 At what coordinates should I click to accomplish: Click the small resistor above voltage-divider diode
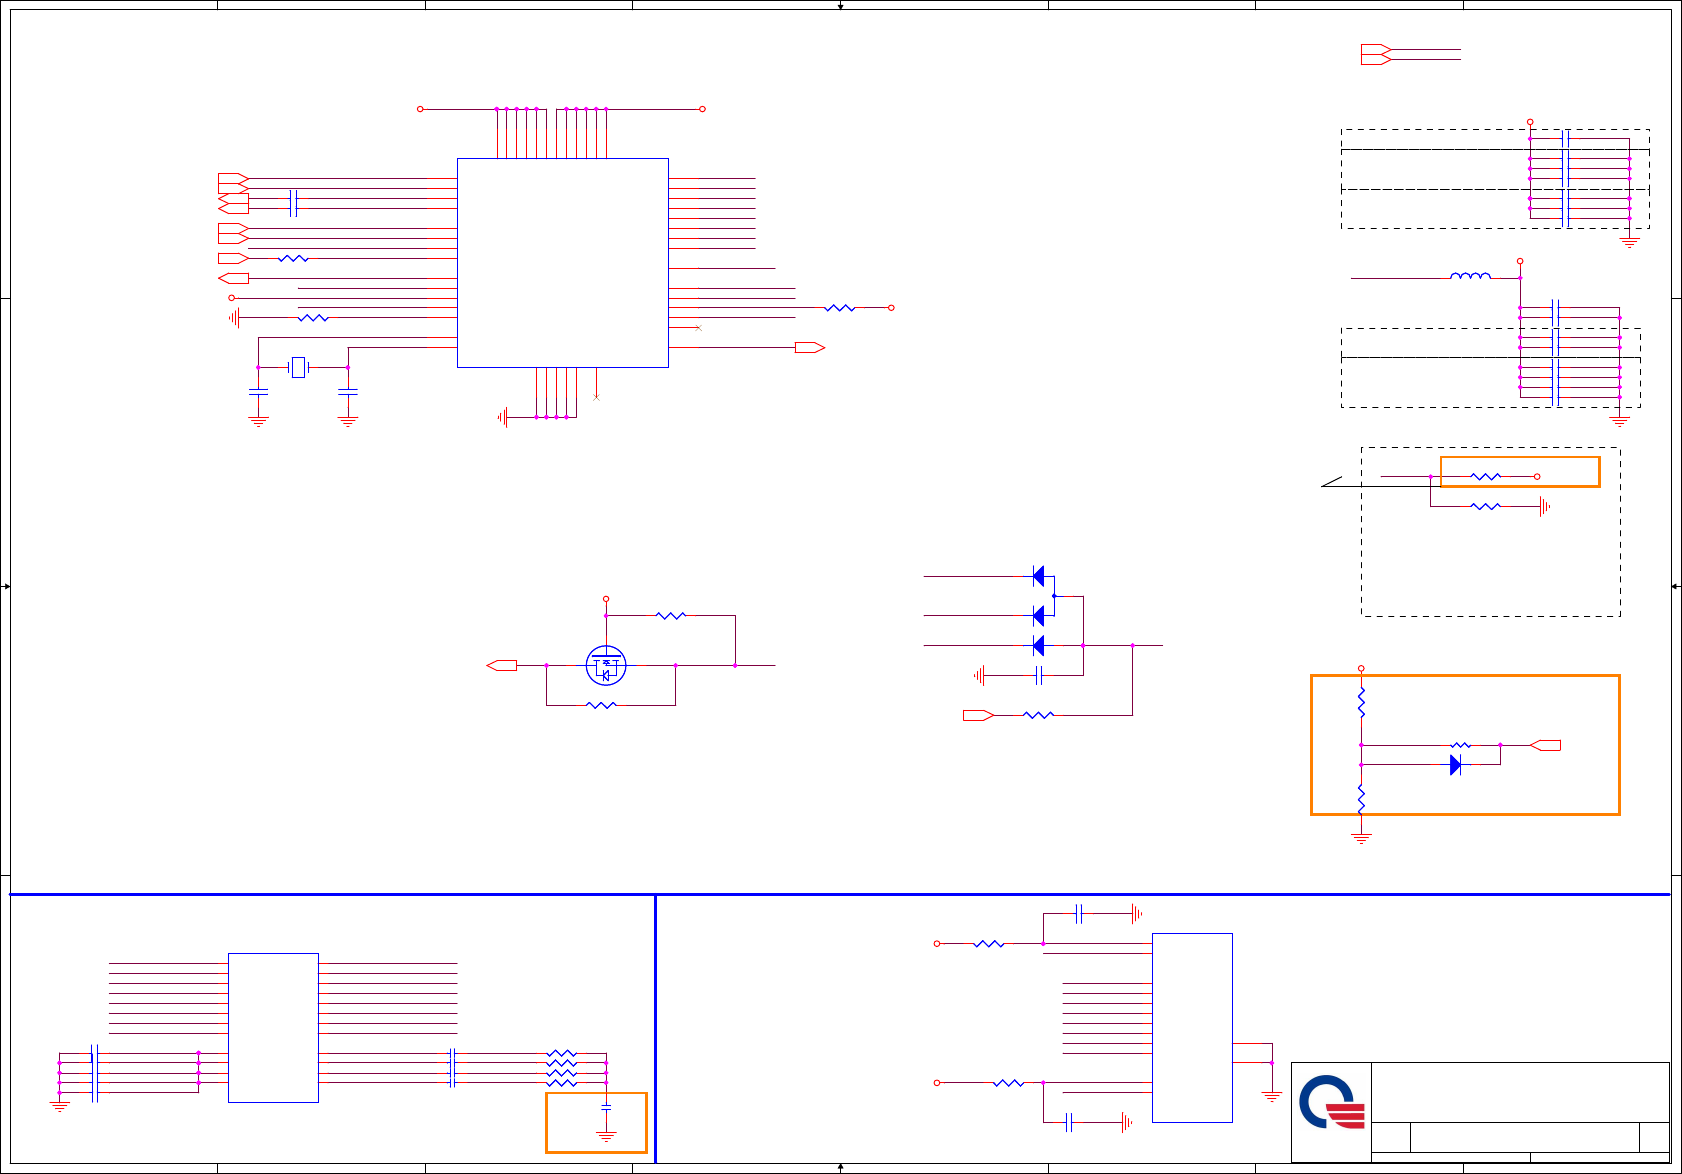(x=1461, y=745)
